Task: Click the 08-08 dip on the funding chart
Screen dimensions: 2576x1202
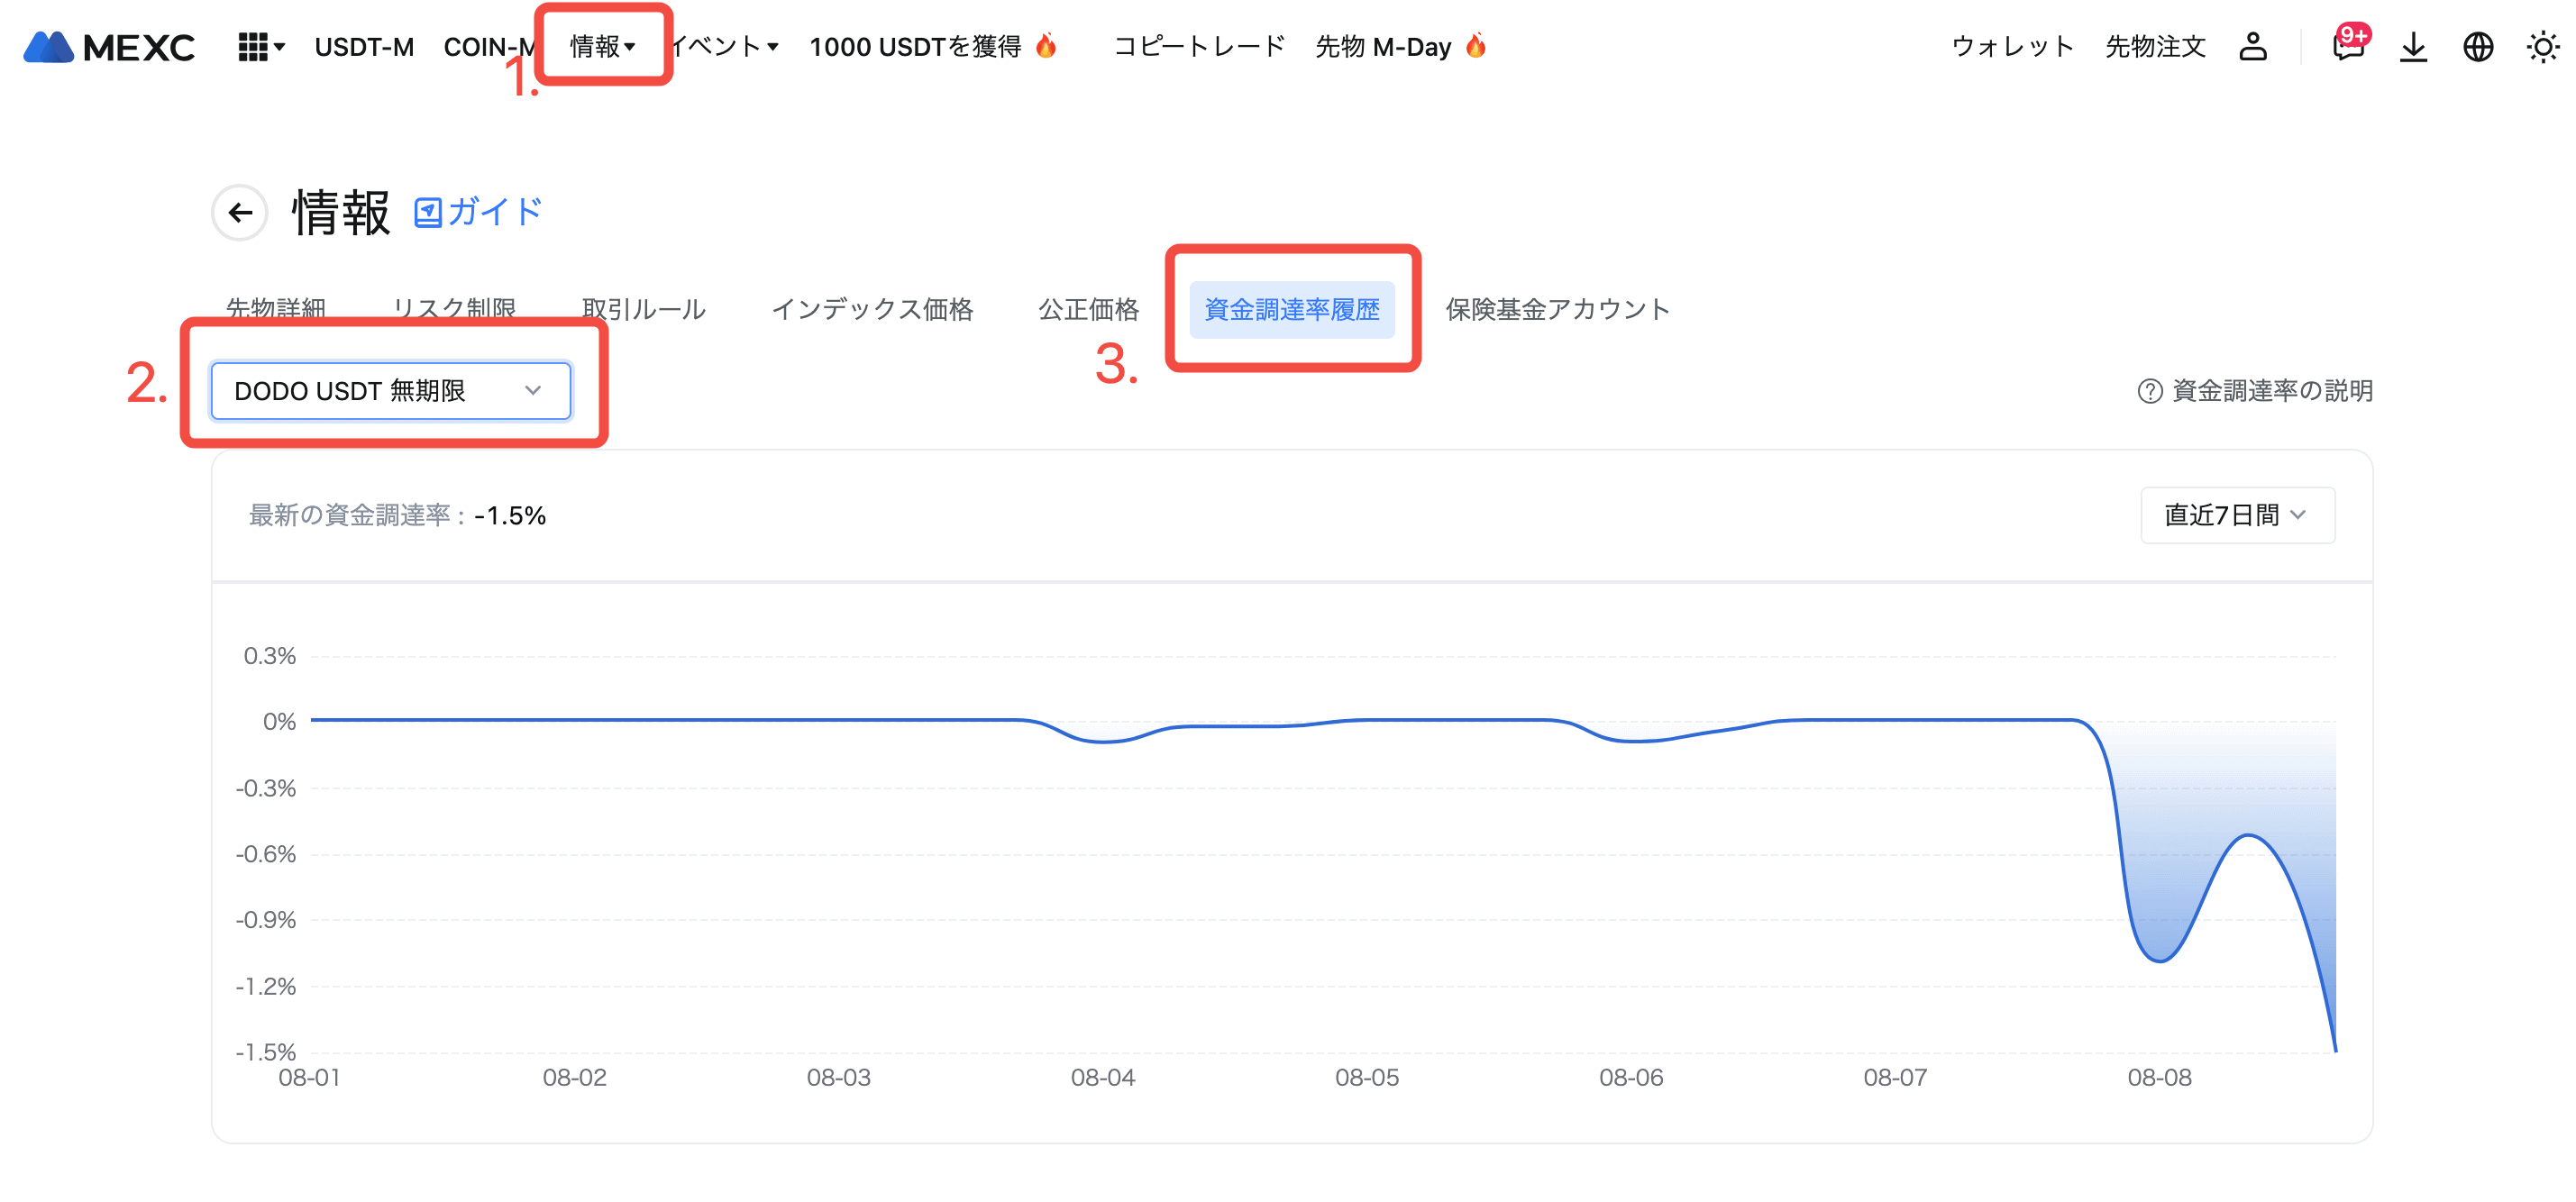Action: (2160, 958)
